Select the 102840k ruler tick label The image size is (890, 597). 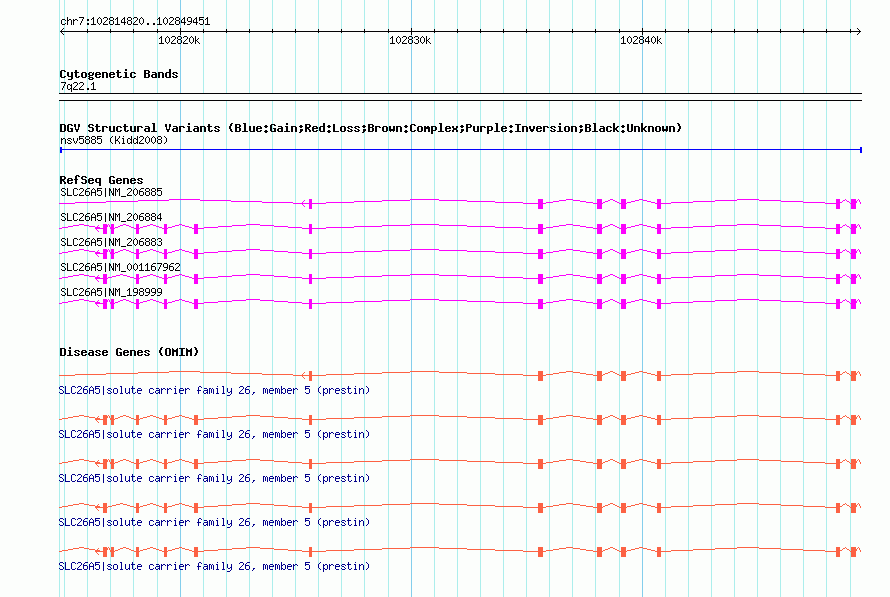(641, 40)
